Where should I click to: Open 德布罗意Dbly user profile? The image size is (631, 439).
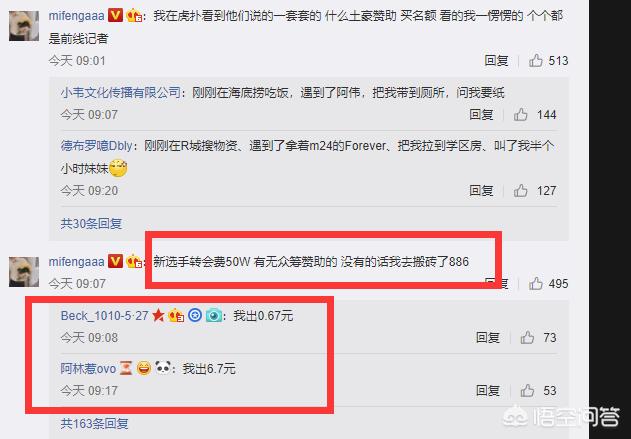(x=97, y=145)
